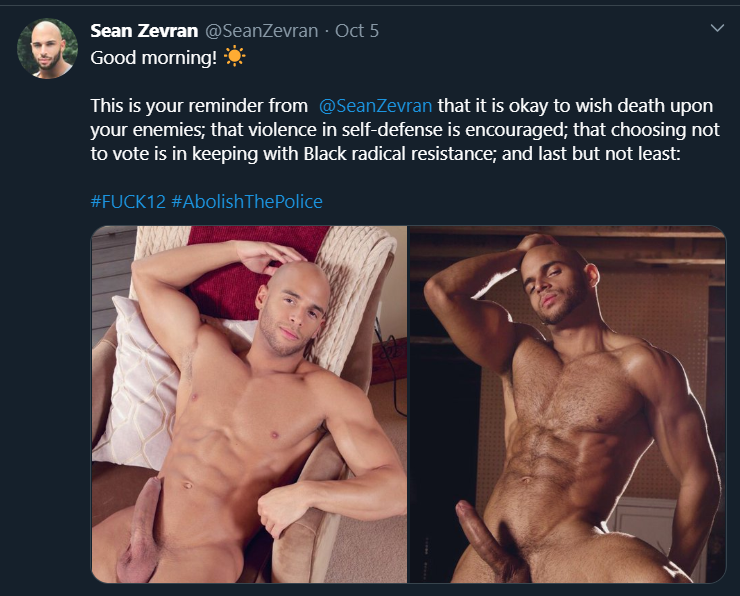740x596 pixels.
Task: Click the Sean Zevran display name
Action: coord(144,31)
